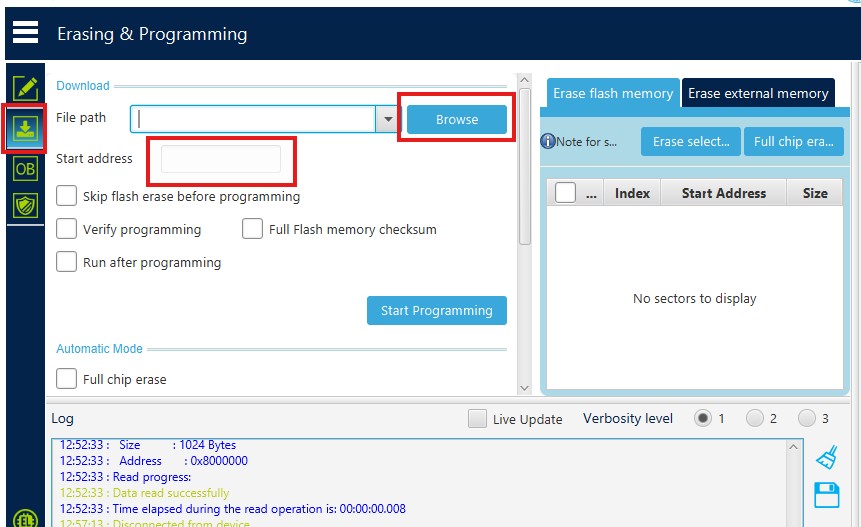Click the Browse button
The image size is (861, 527).
click(457, 120)
